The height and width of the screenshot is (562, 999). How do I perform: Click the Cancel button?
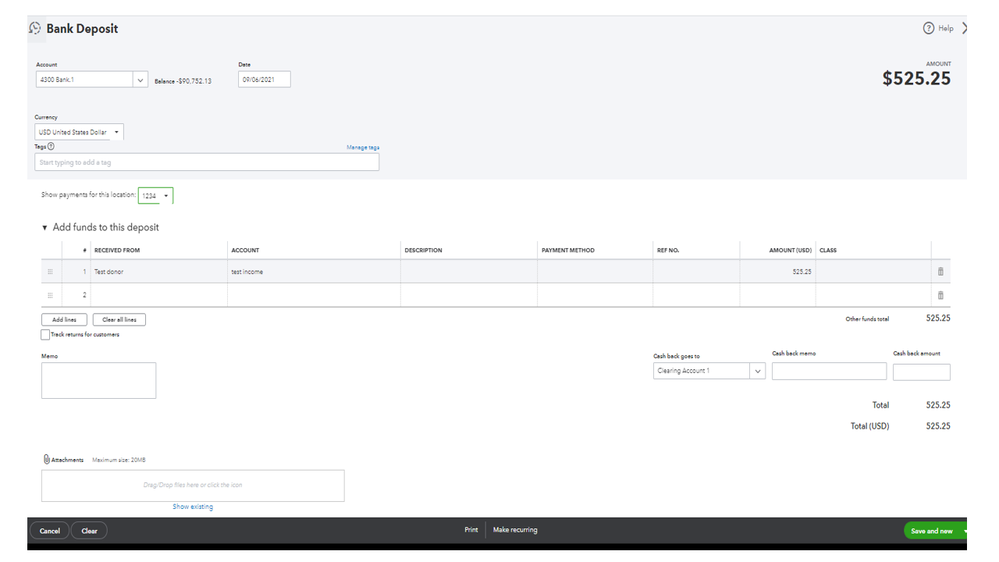pyautogui.click(x=50, y=531)
